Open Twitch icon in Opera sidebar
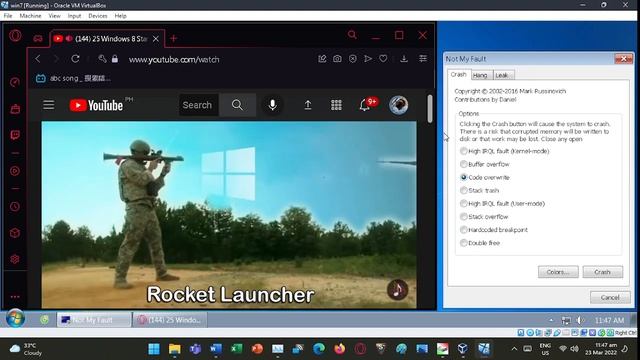The width and height of the screenshot is (640, 360). pyautogui.click(x=15, y=135)
